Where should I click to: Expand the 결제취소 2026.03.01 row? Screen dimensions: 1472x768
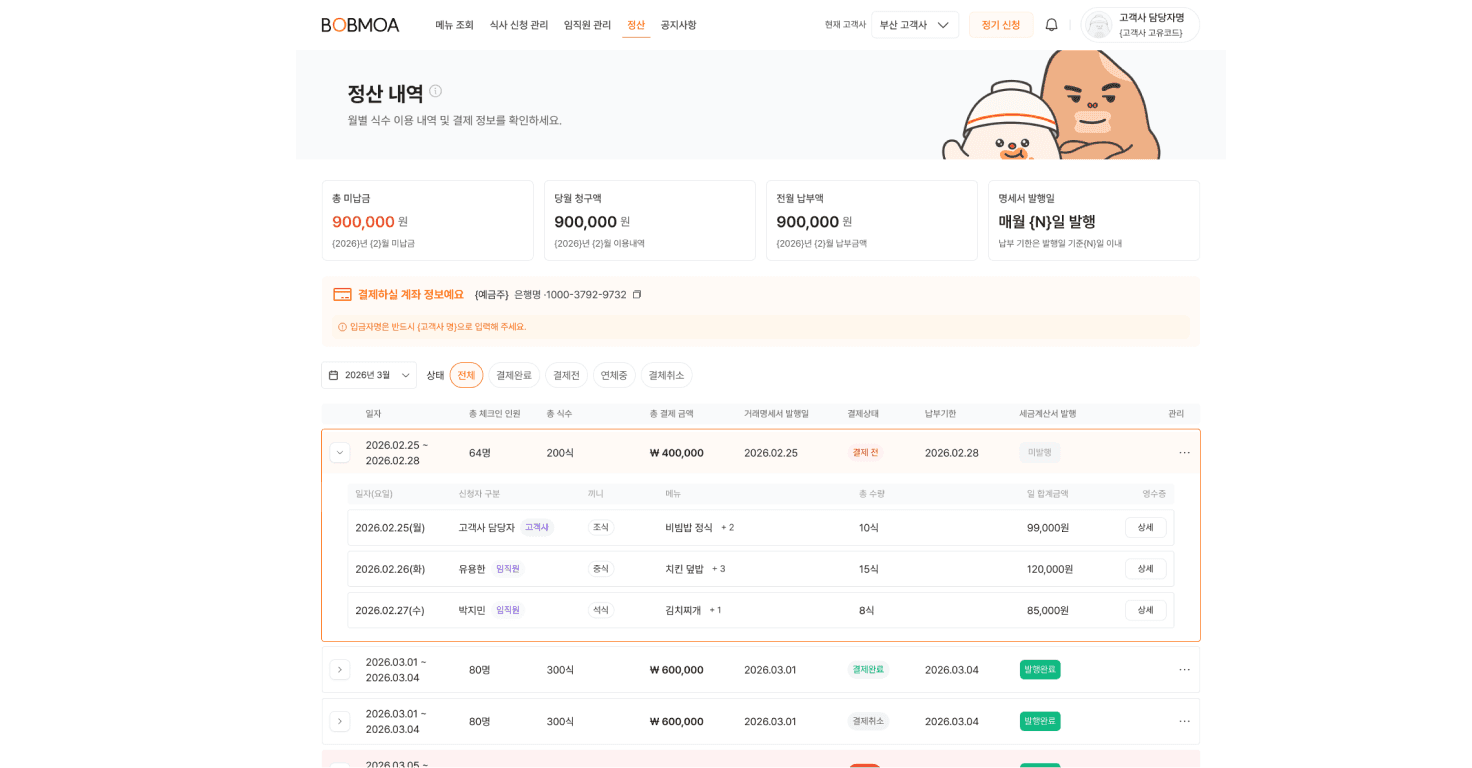[x=340, y=722]
